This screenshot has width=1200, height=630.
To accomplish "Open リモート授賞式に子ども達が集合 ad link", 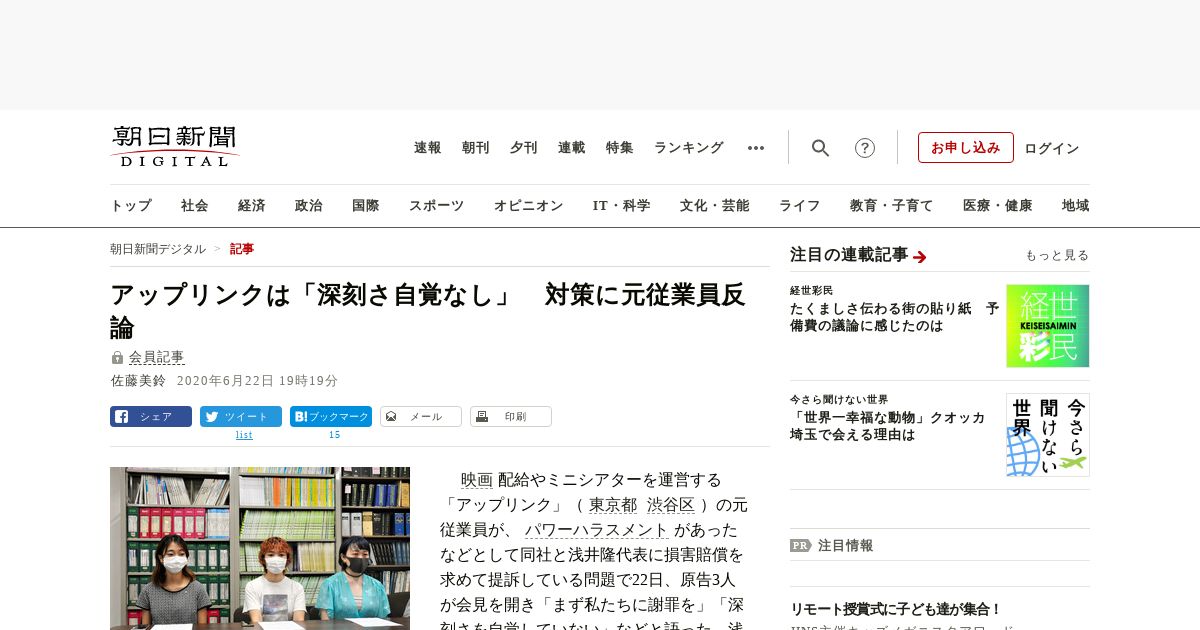I will (x=896, y=609).
